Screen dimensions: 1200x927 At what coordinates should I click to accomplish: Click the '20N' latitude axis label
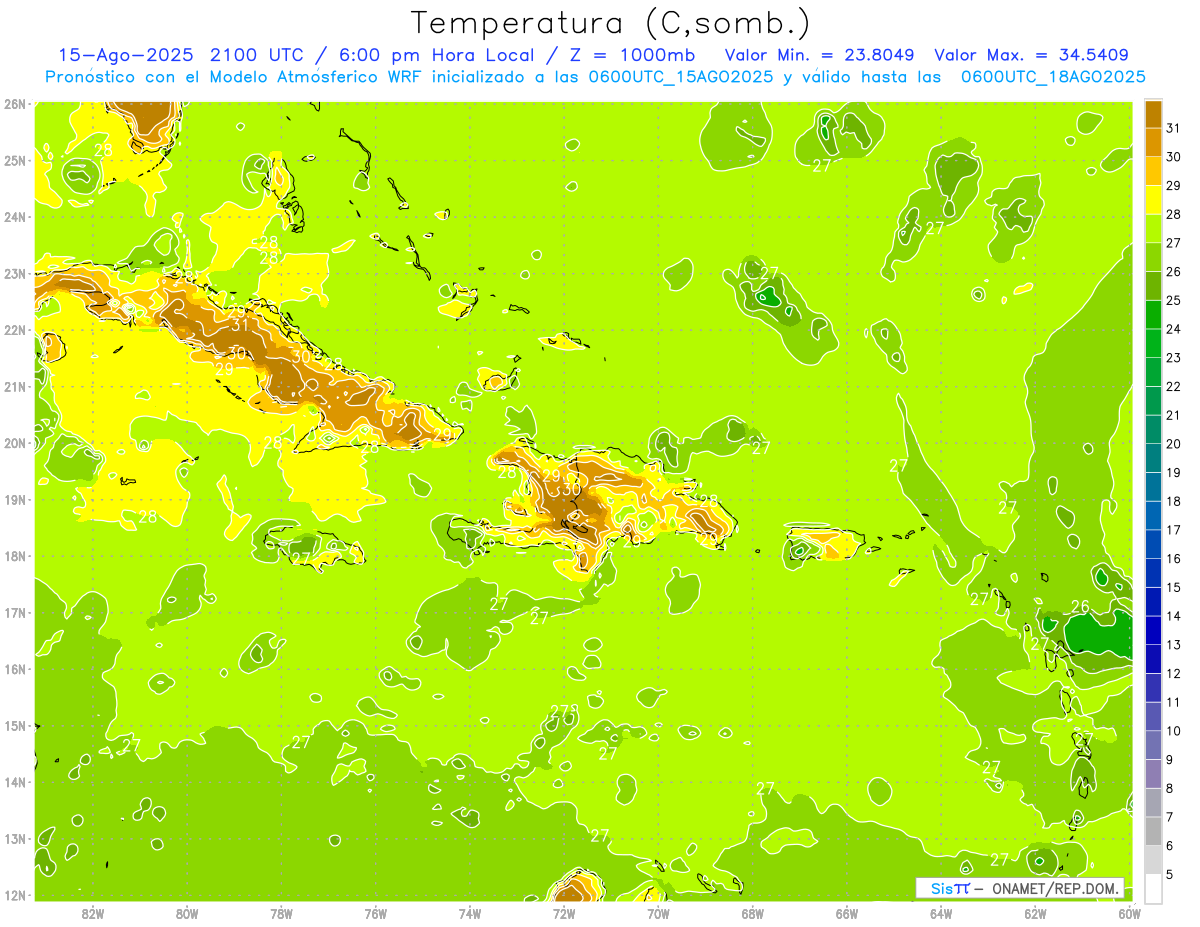(x=15, y=443)
